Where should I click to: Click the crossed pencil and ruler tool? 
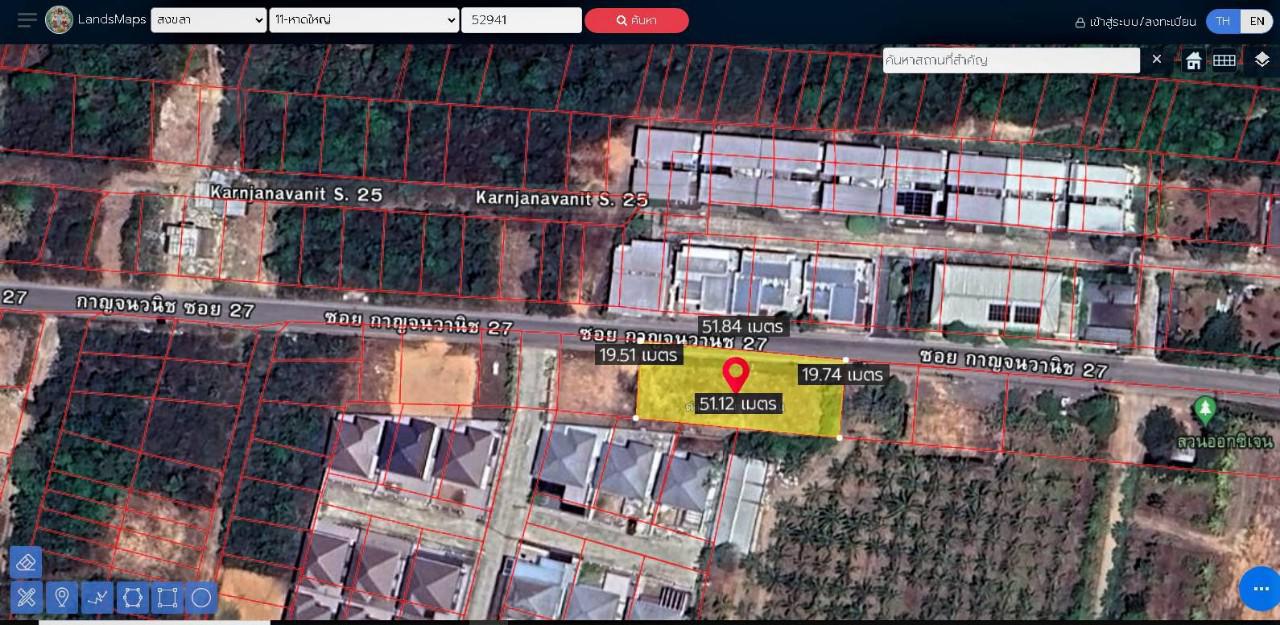click(x=27, y=598)
